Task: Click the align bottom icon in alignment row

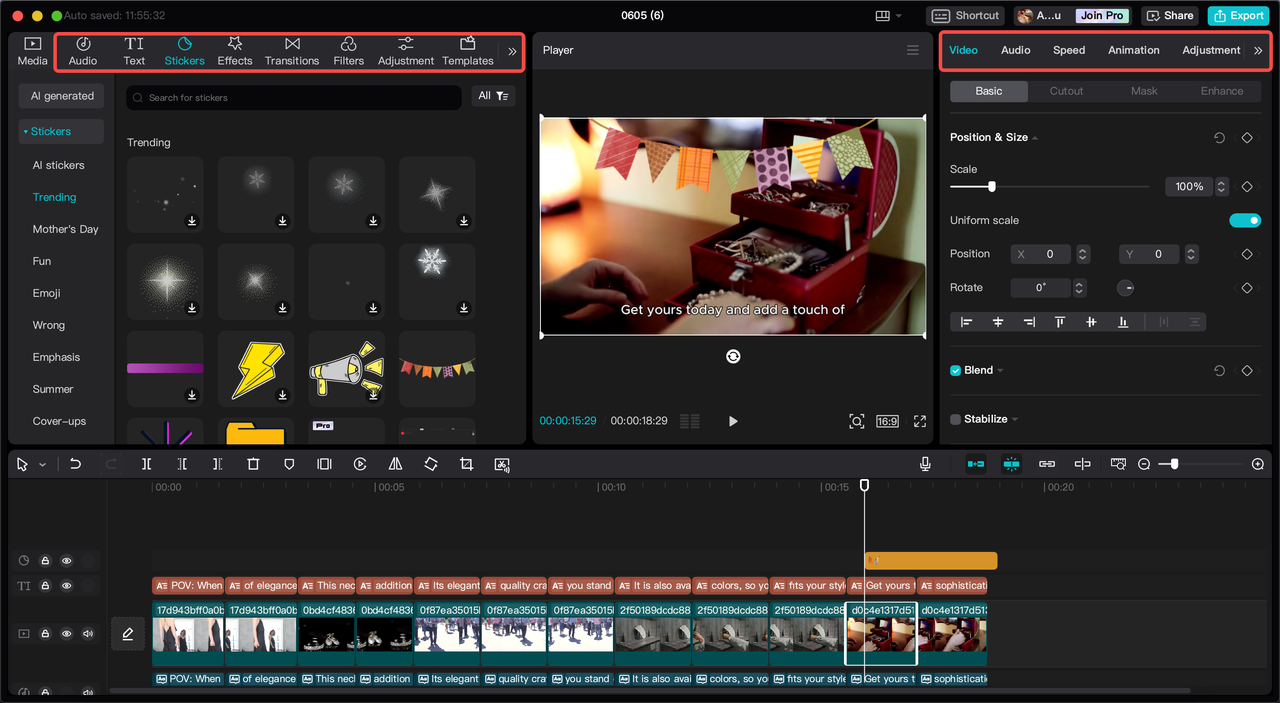Action: tap(1123, 322)
